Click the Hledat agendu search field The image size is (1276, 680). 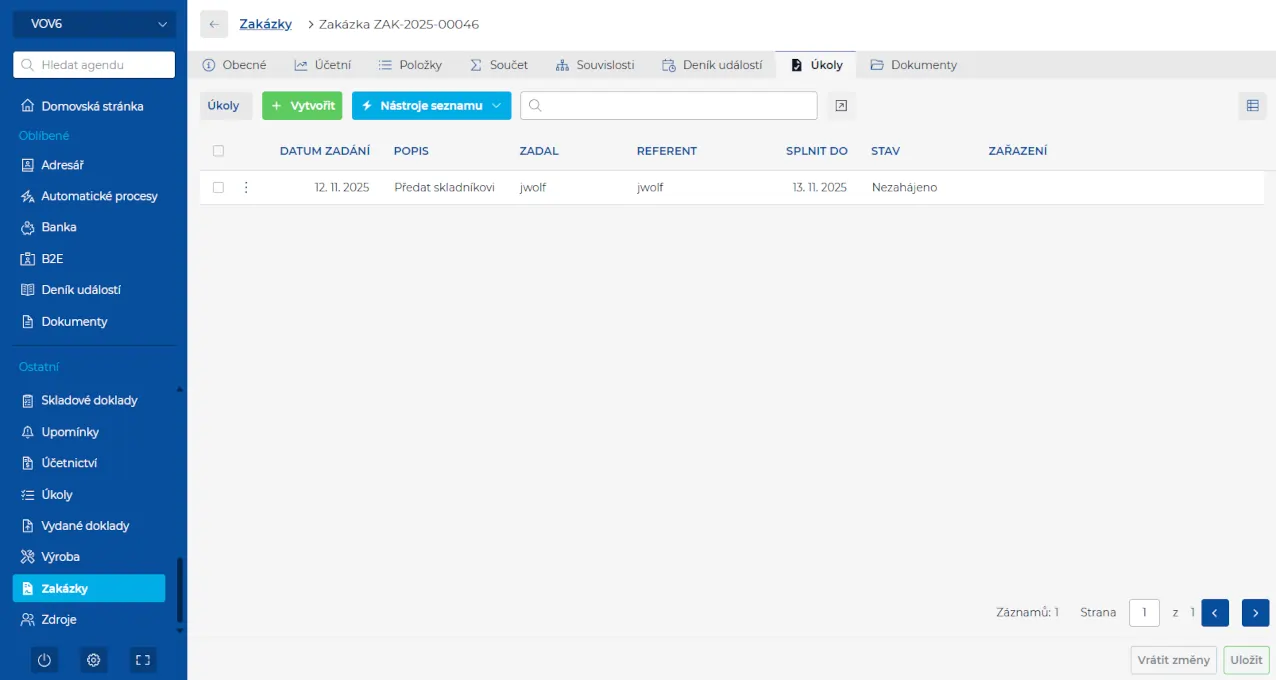point(94,65)
